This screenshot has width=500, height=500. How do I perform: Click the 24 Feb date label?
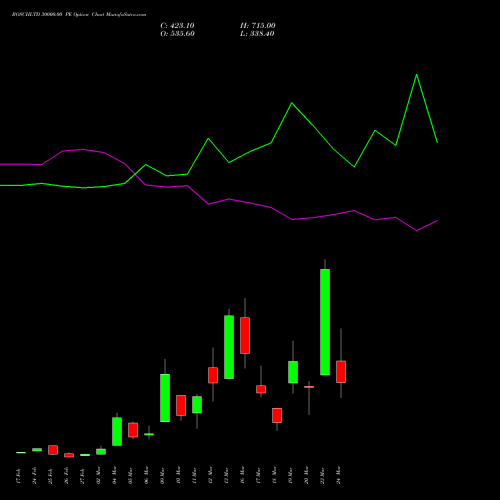point(34,476)
